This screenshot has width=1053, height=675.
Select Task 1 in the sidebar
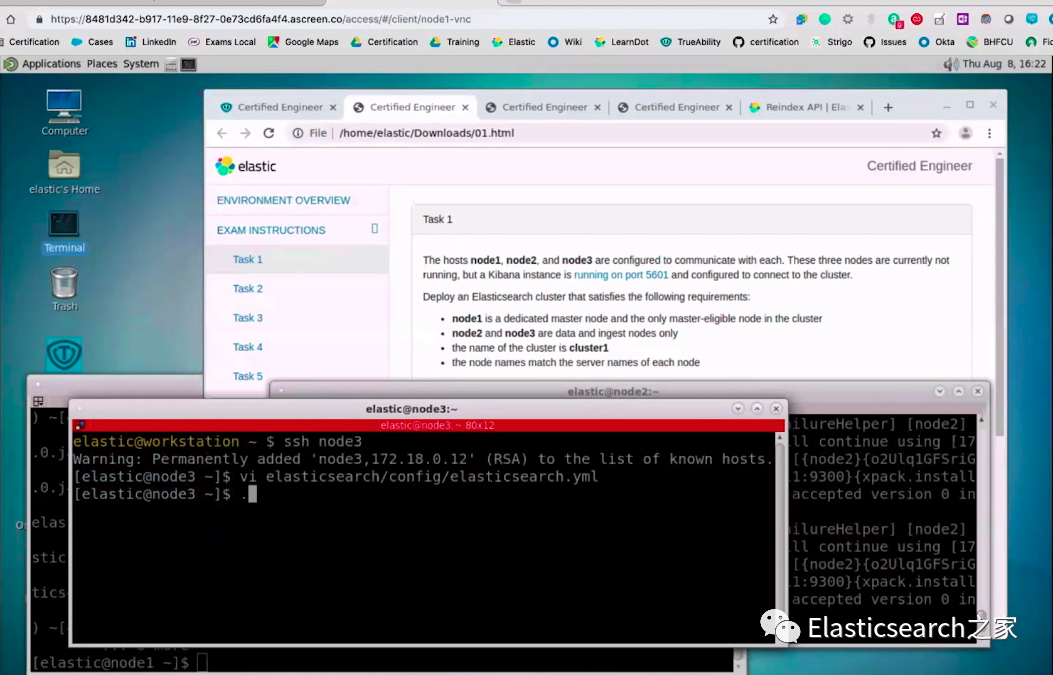pos(247,259)
